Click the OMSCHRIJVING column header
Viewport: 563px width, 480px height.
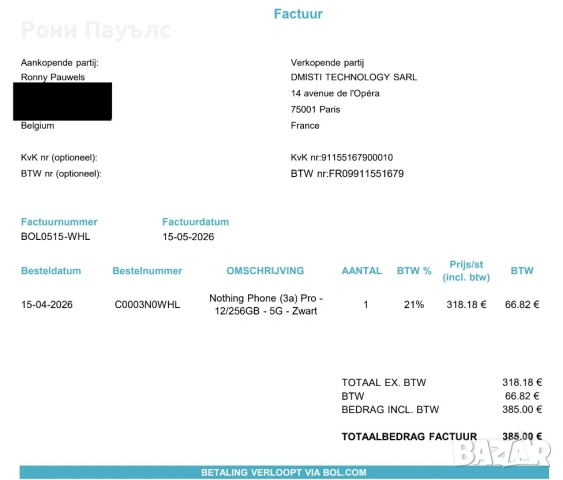tap(265, 271)
